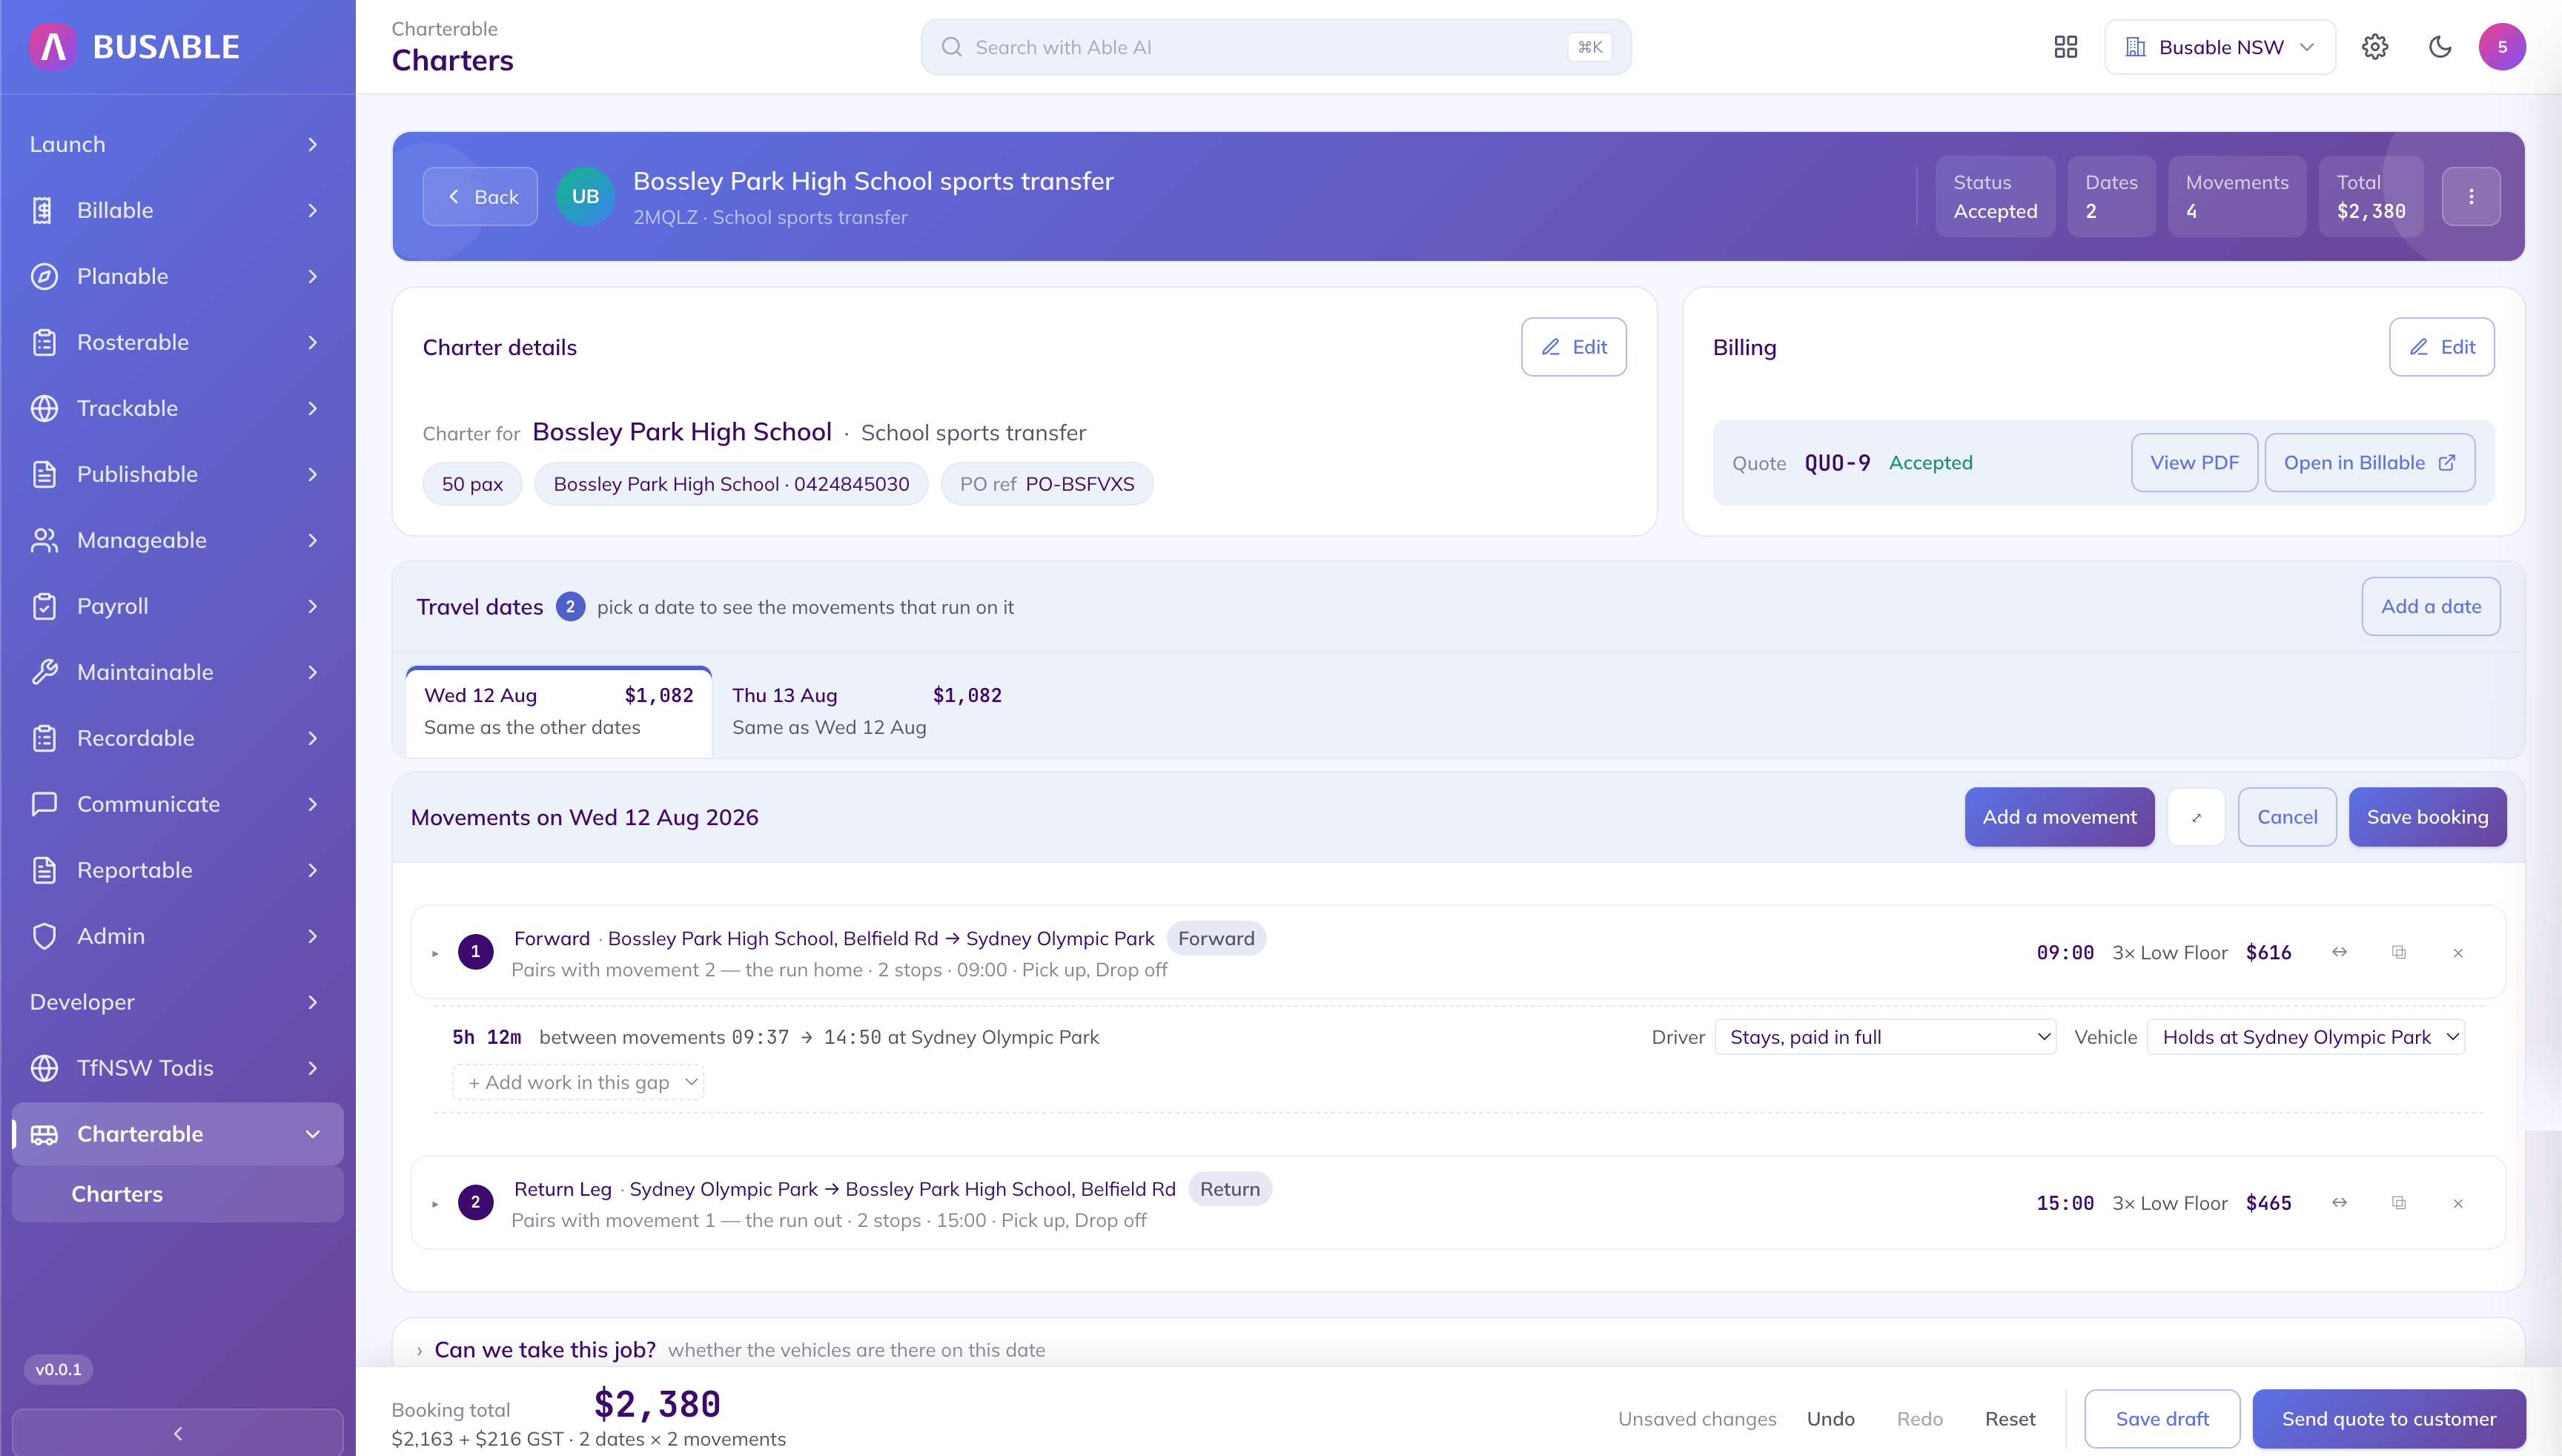Edit Billing section

point(2441,347)
